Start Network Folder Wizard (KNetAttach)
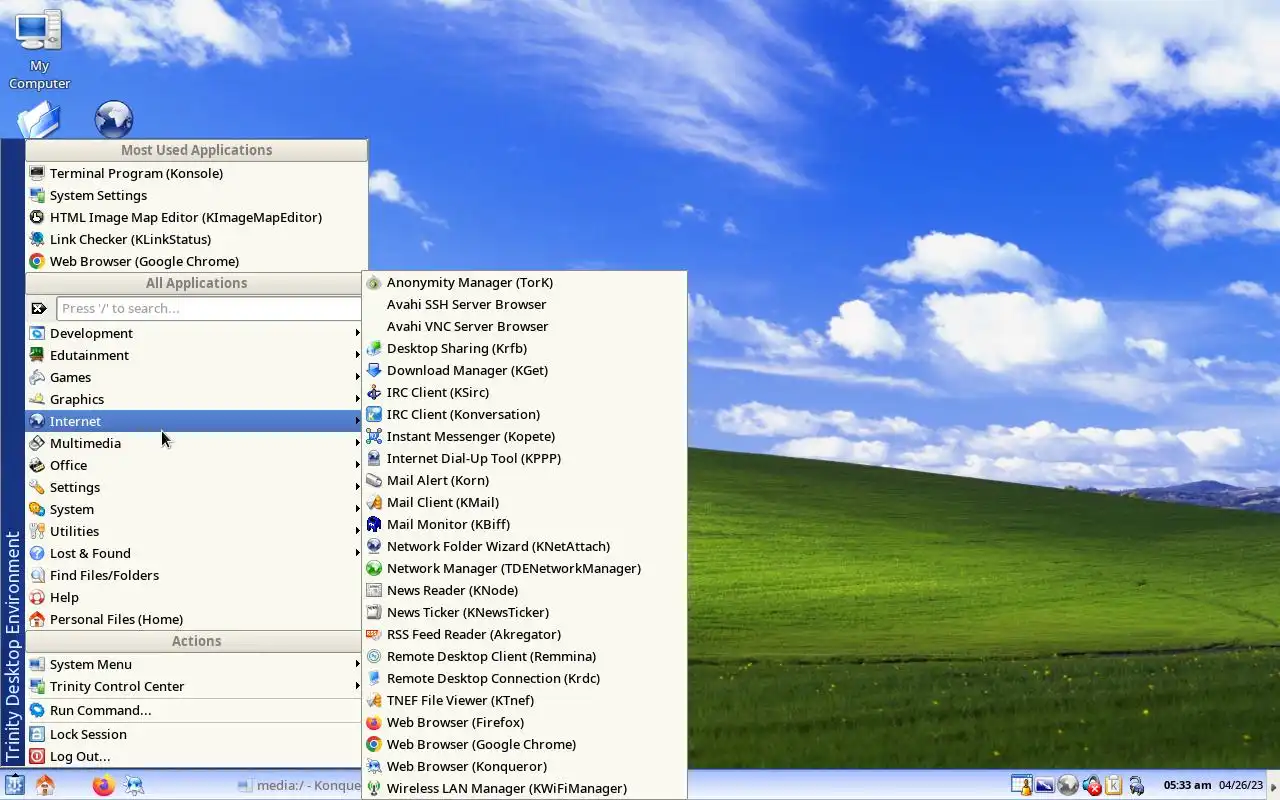The width and height of the screenshot is (1280, 800). pyautogui.click(x=524, y=546)
